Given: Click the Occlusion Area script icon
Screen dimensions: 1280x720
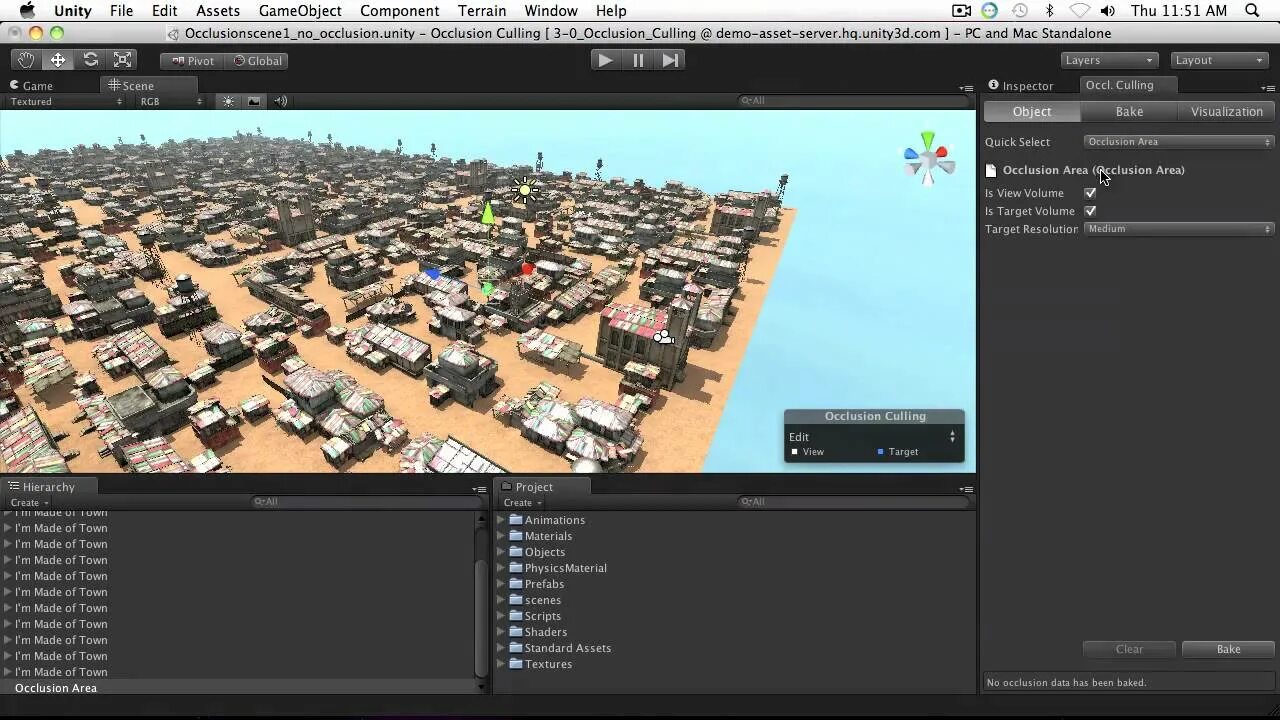Looking at the screenshot, I should pos(991,171).
